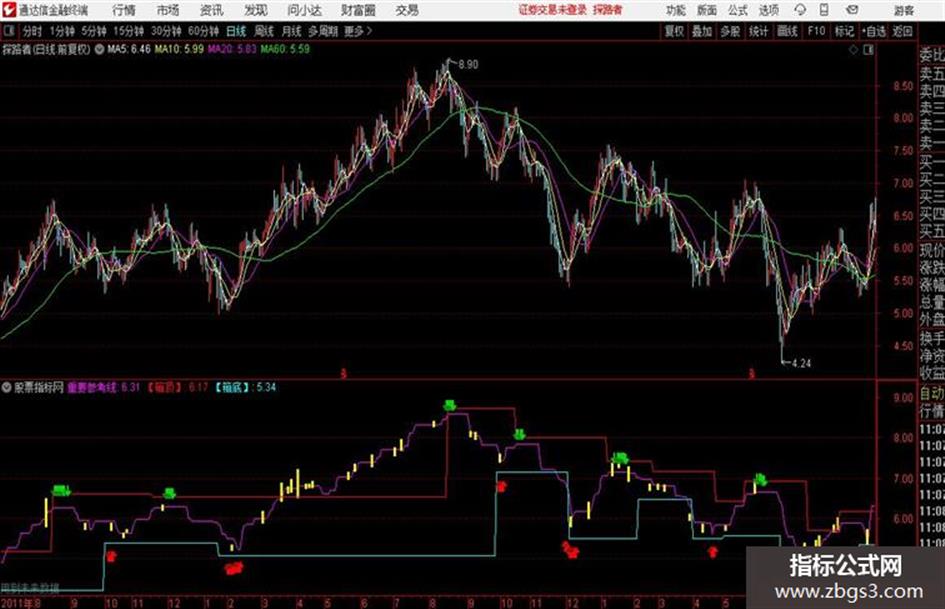Open the 问小达 menu
The height and width of the screenshot is (609, 945).
(304, 10)
